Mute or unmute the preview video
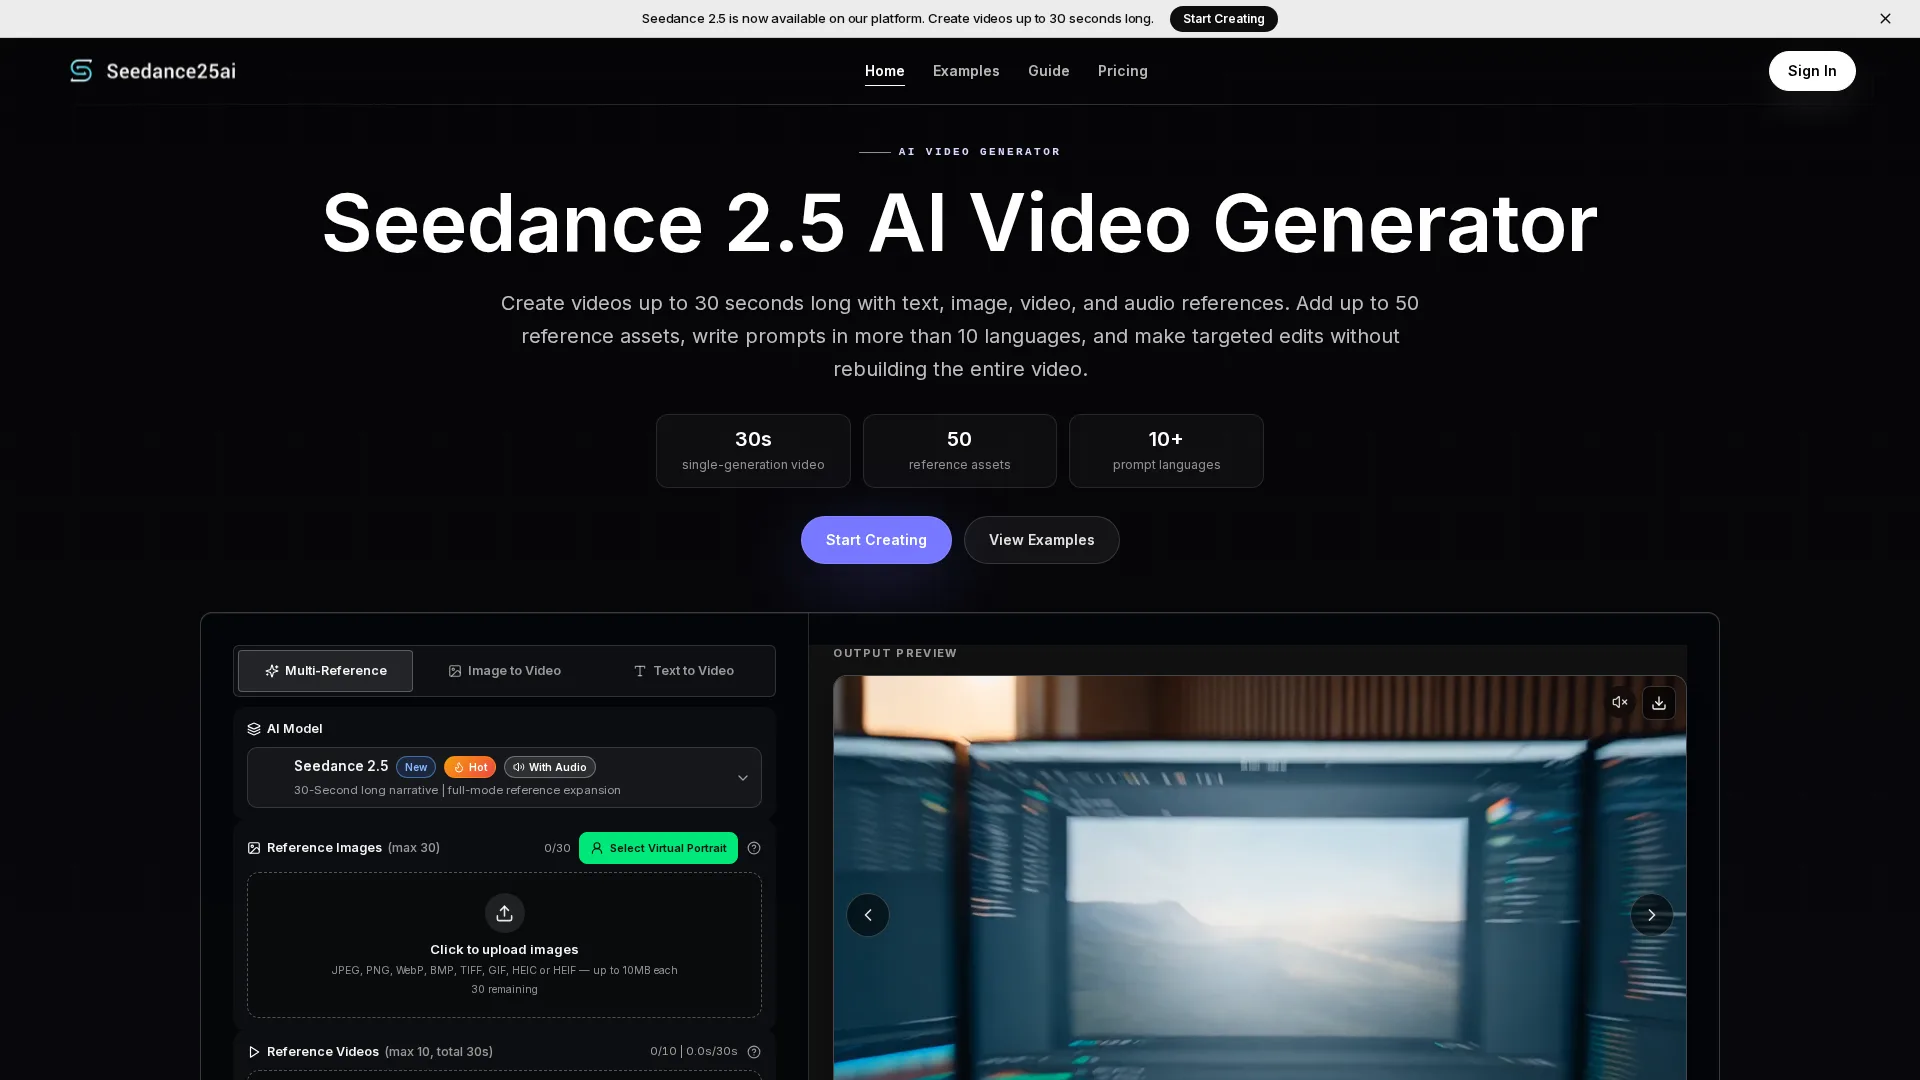Viewport: 1920px width, 1080px height. pyautogui.click(x=1620, y=703)
